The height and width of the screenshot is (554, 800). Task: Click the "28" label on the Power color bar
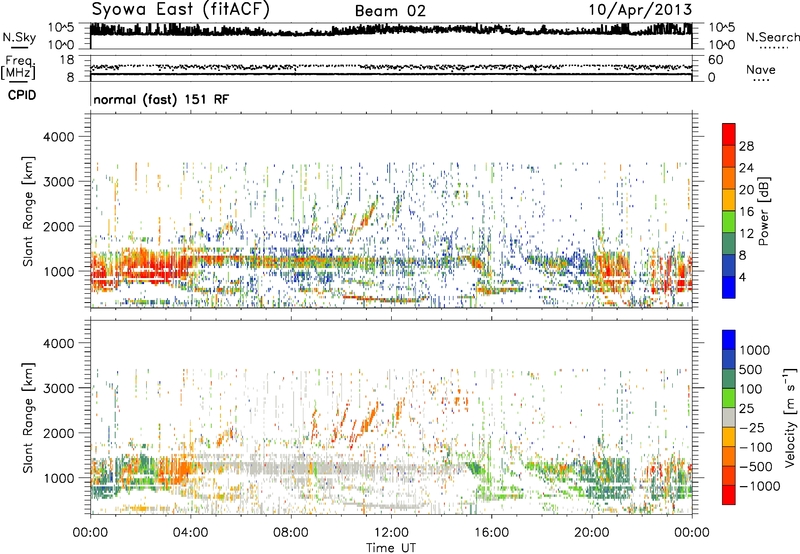tap(746, 146)
